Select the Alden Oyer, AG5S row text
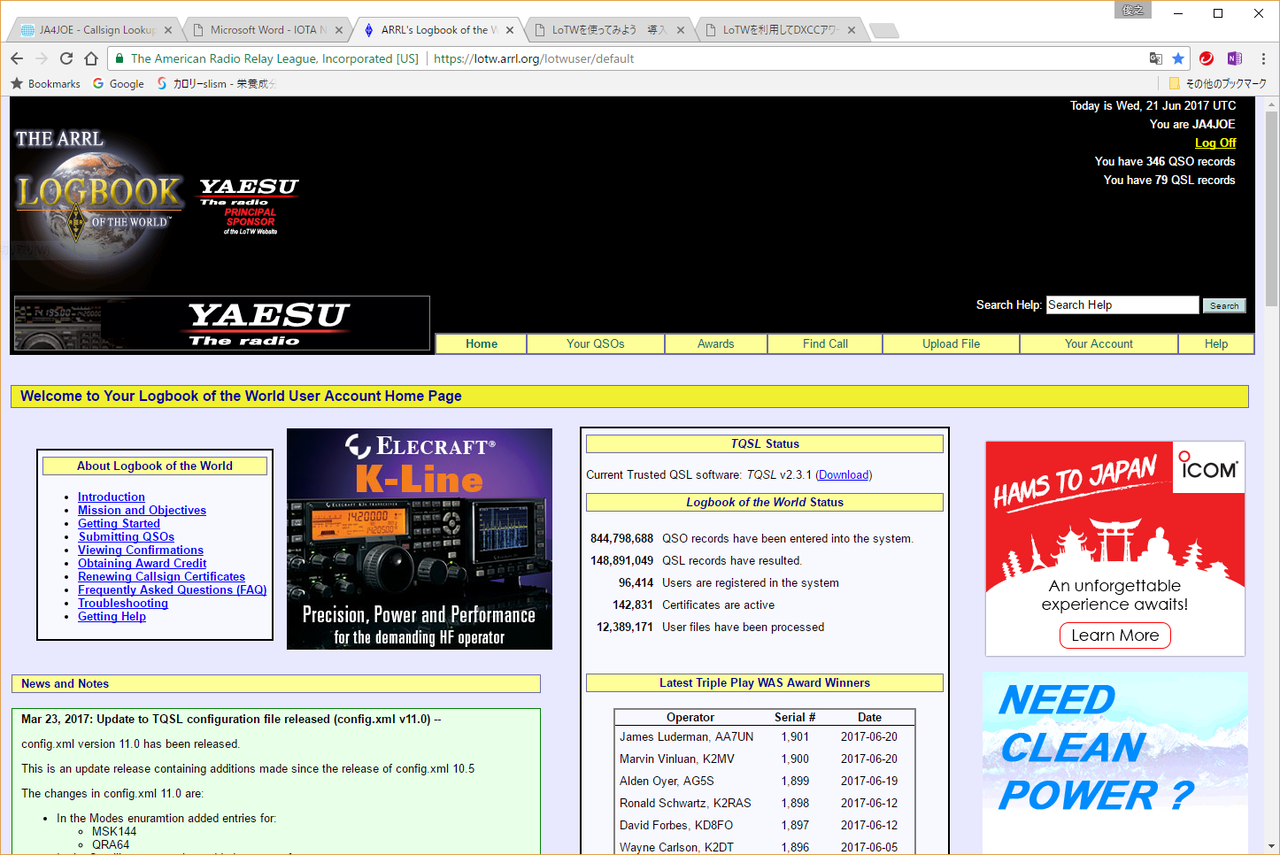 [667, 781]
